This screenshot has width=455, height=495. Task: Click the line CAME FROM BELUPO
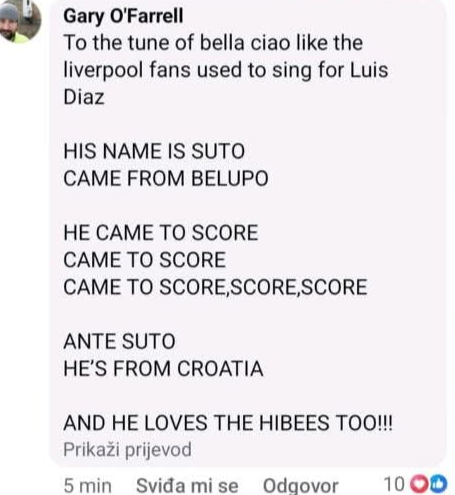tap(166, 178)
